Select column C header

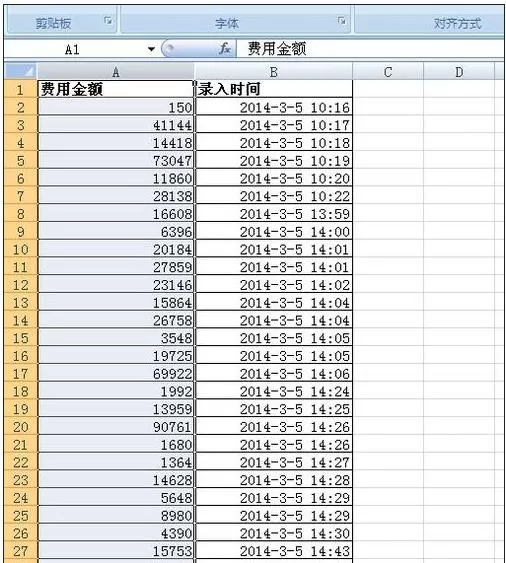point(388,71)
